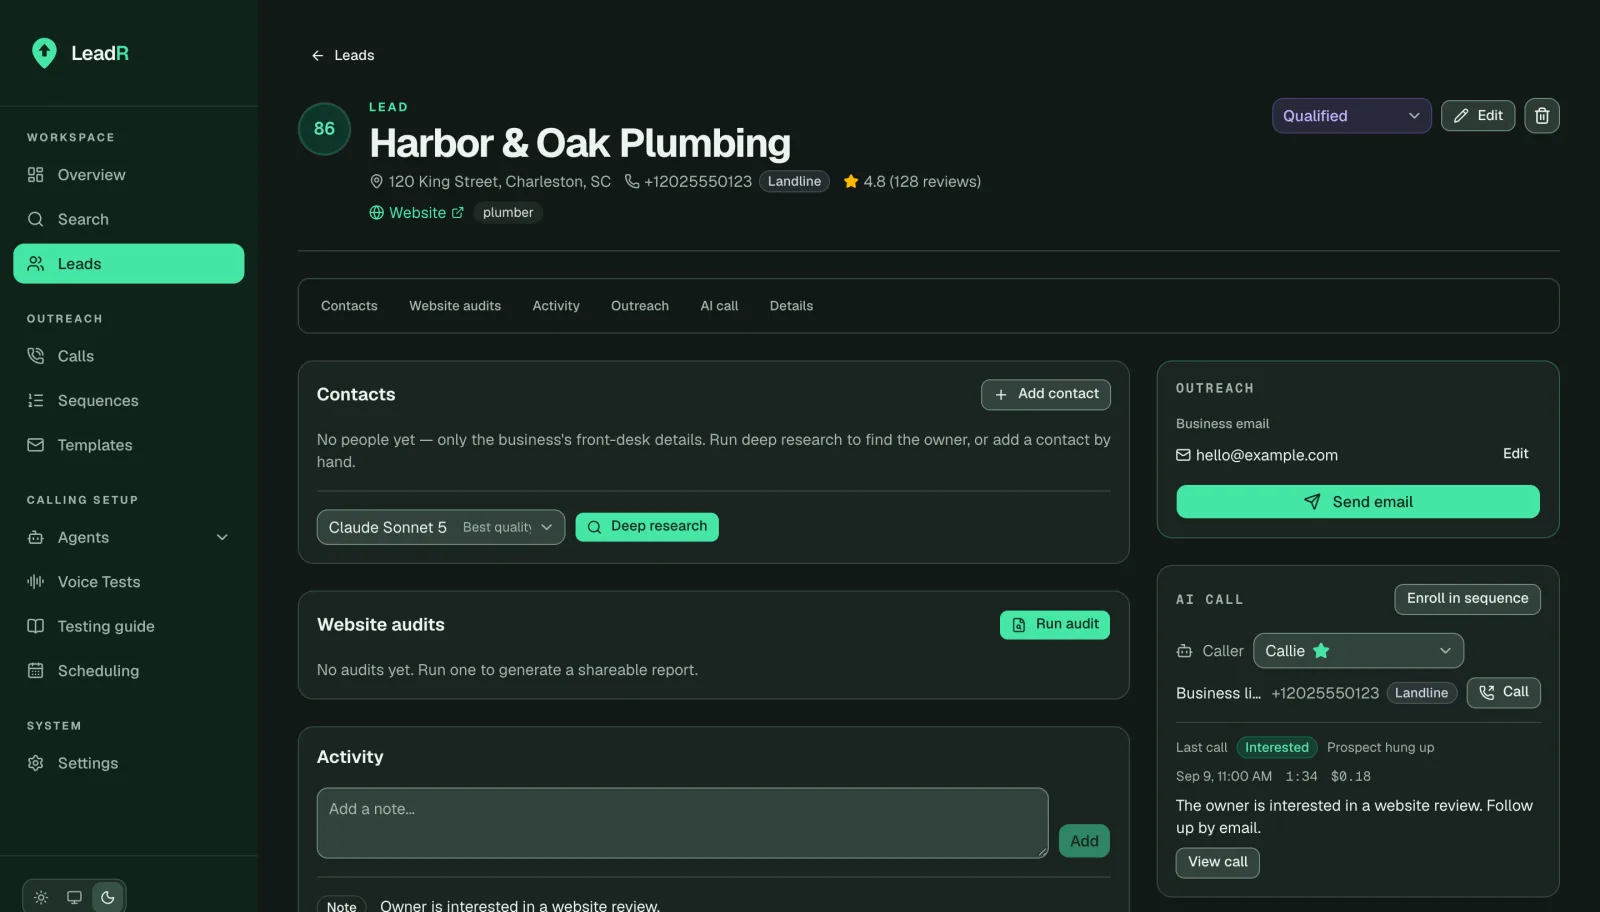Screen dimensions: 1600x912
Task: Open Voice Tests in the sidebar
Action: (128, 582)
